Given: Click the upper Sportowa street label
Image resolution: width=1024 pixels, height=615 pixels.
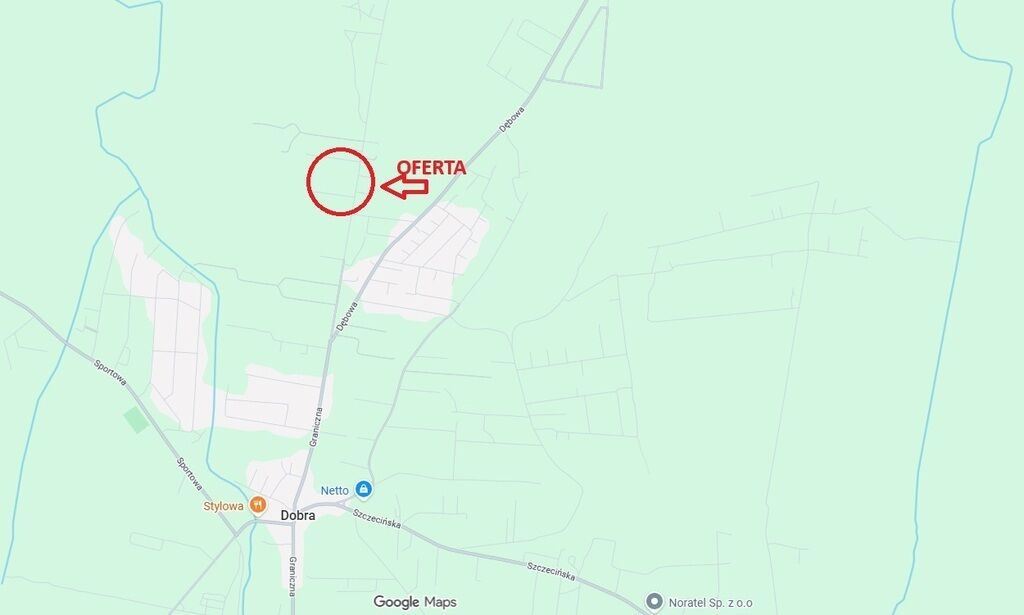Looking at the screenshot, I should tap(110, 373).
